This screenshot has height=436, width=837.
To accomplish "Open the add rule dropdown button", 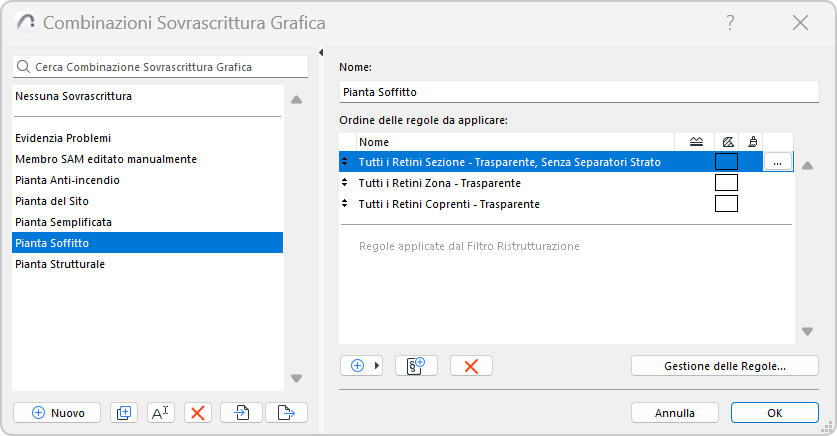I will click(x=362, y=366).
